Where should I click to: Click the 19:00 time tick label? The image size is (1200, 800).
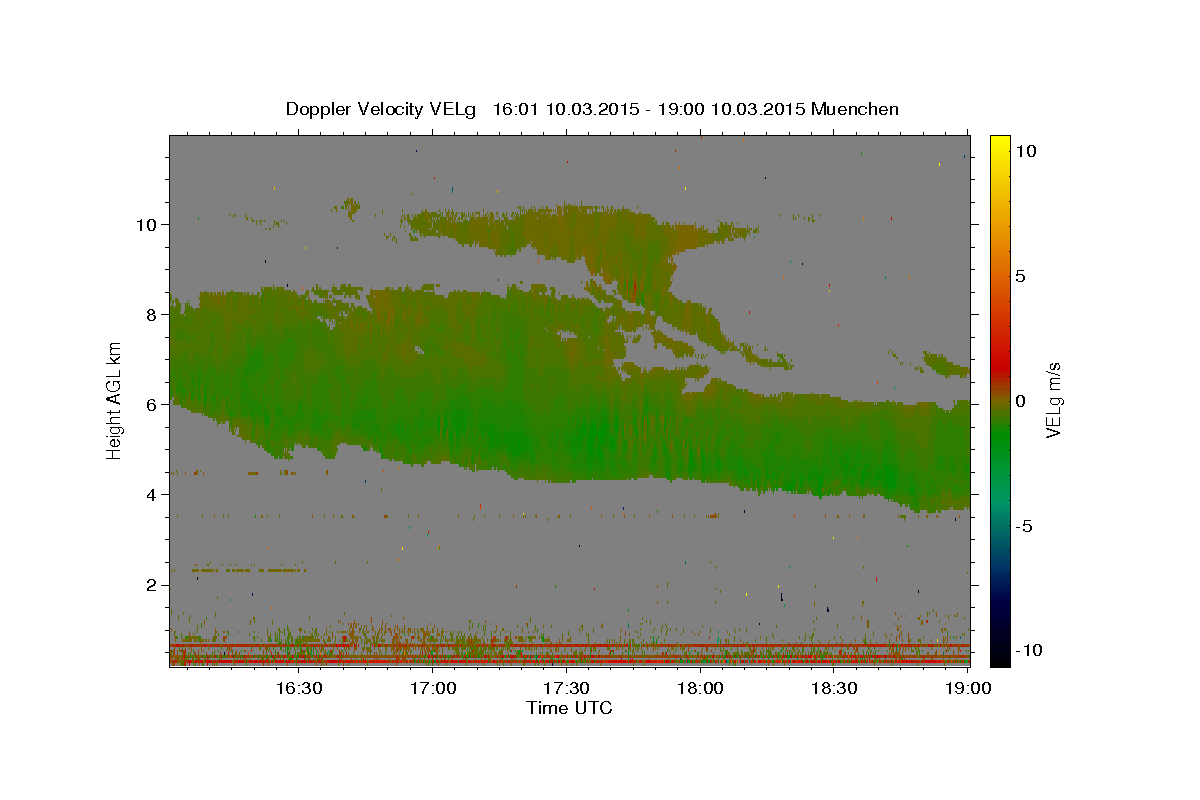969,689
